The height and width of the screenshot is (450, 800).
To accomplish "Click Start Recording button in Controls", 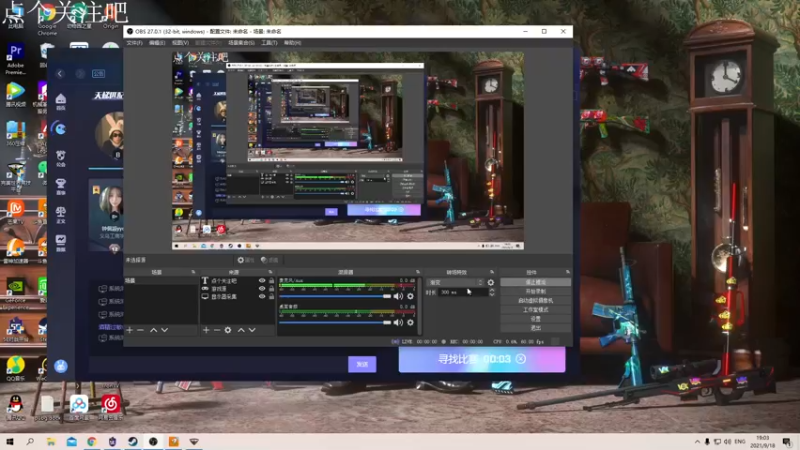I will [535, 291].
